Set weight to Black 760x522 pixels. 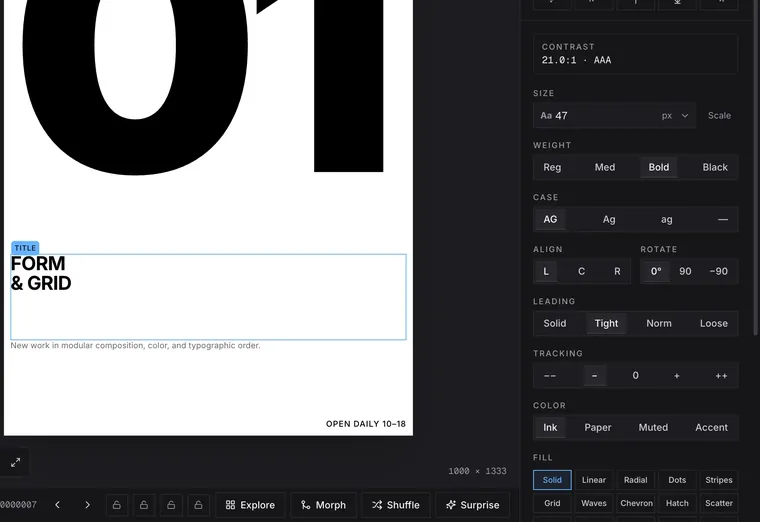click(x=715, y=167)
